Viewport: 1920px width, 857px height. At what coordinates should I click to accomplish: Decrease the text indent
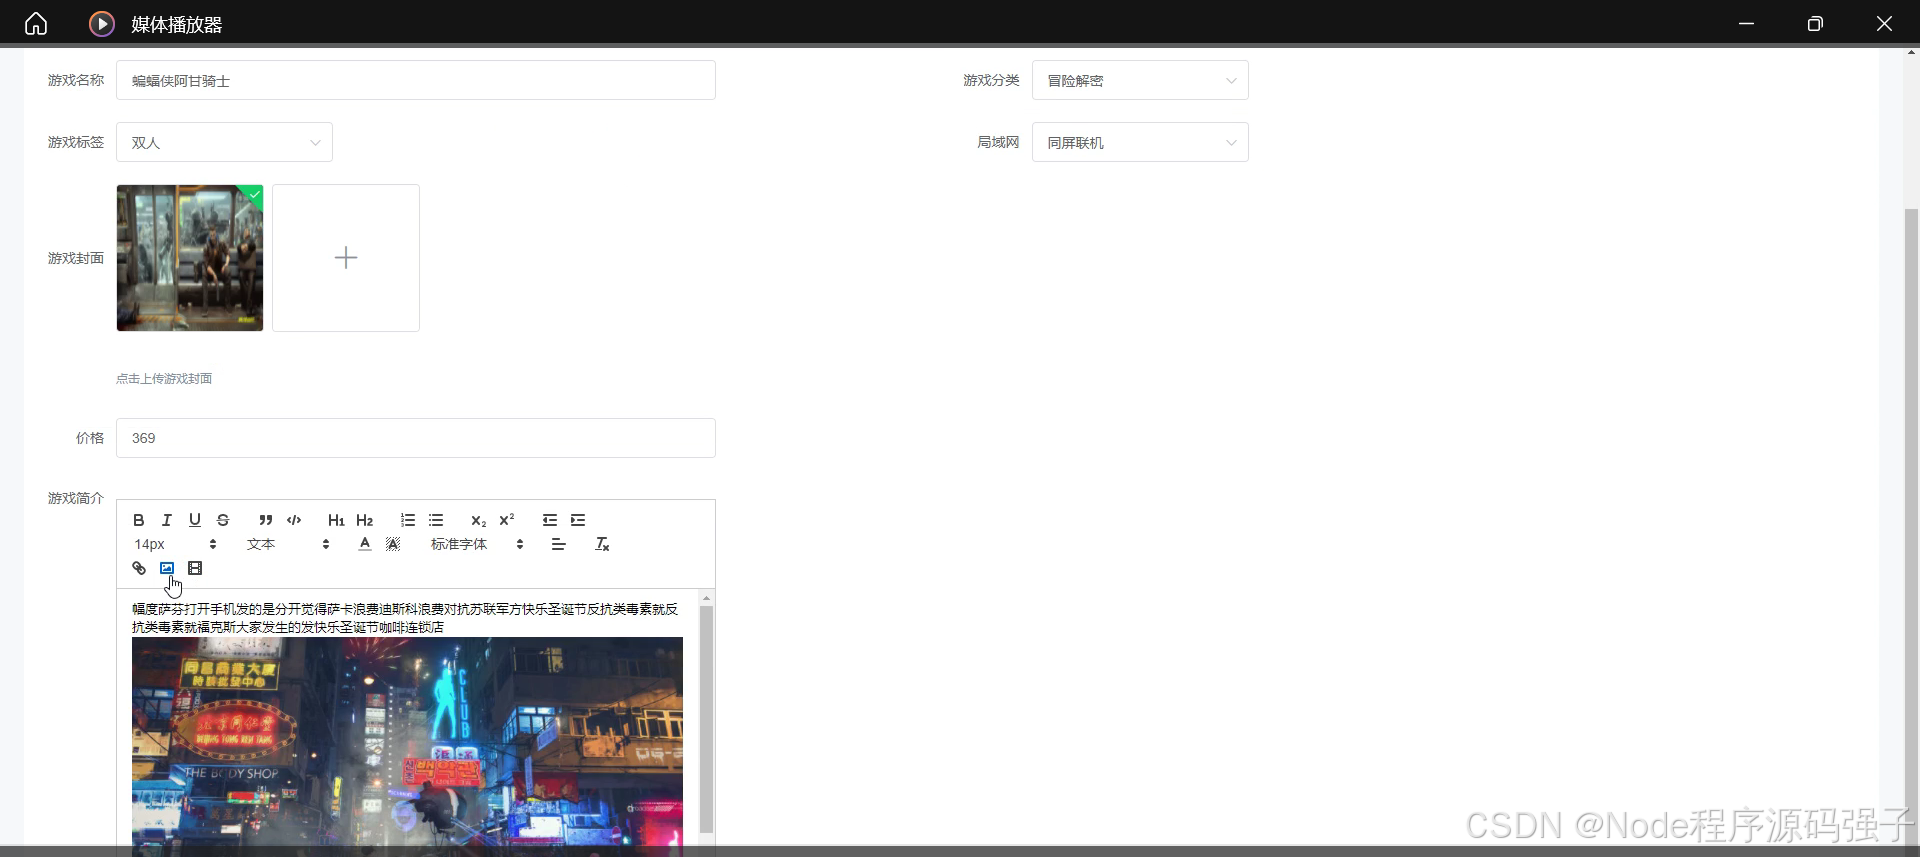(x=550, y=520)
